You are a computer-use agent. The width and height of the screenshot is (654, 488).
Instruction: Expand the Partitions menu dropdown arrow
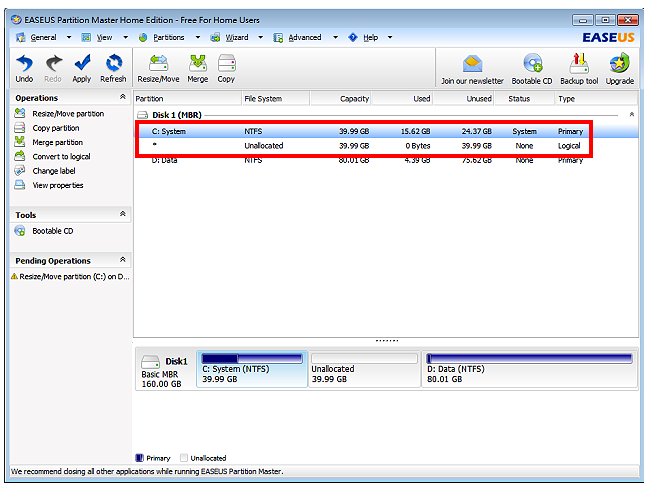click(198, 37)
